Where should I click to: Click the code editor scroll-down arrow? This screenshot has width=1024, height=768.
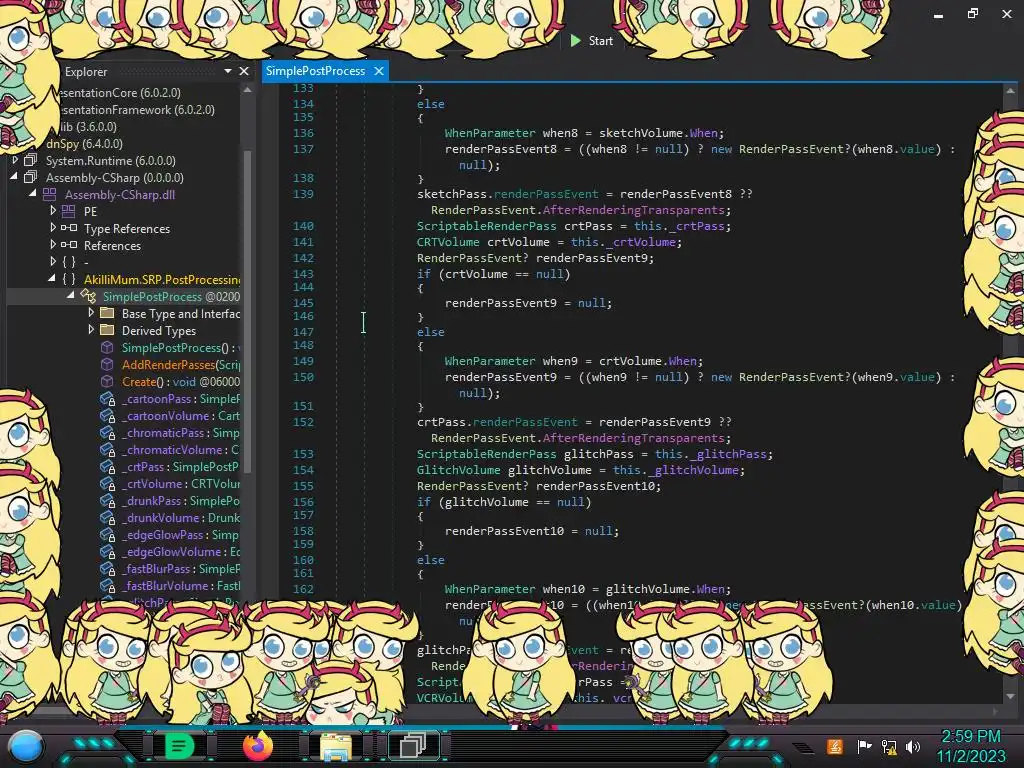pos(1010,696)
